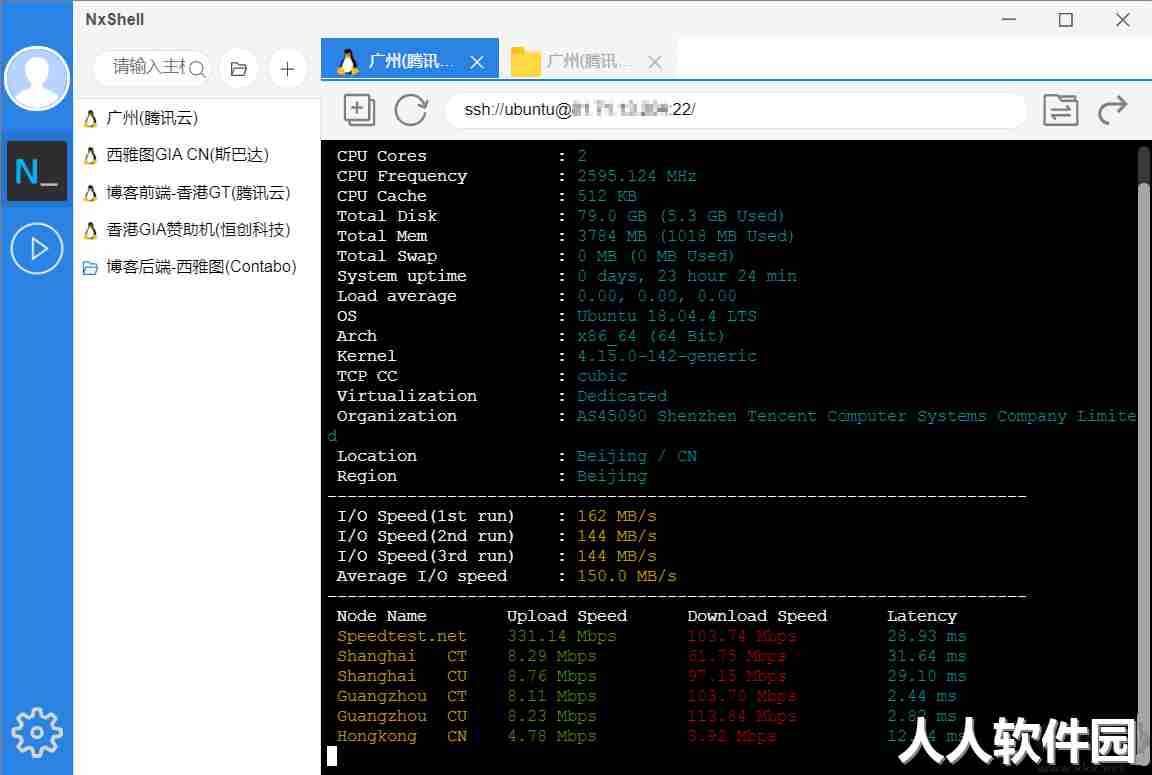Select host 广州(腾讯云) in the list
This screenshot has width=1152, height=775.
198,118
